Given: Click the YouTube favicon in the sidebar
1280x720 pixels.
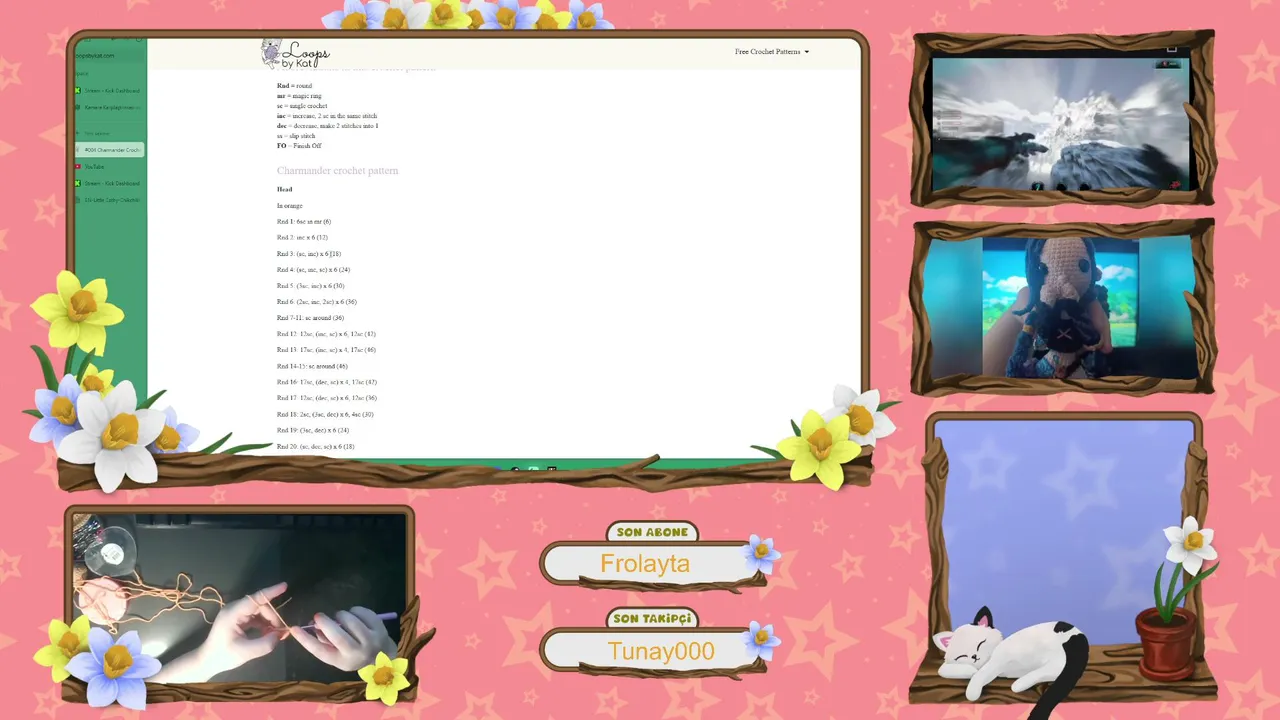Looking at the screenshot, I should point(78,167).
